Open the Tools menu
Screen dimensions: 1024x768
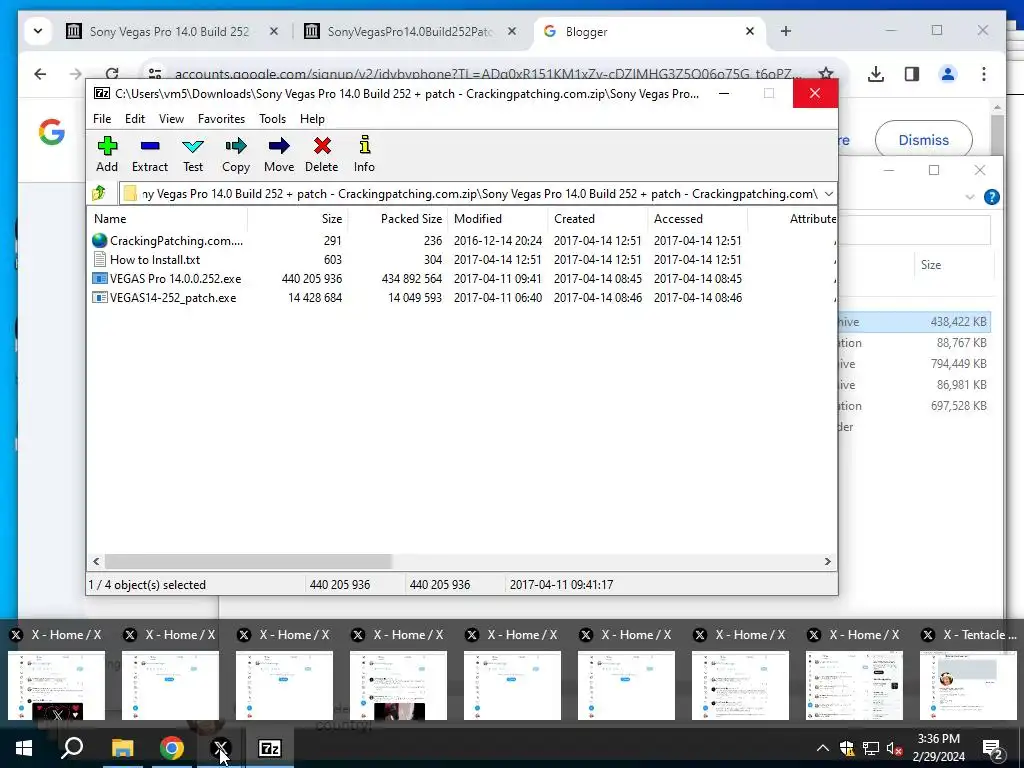(x=272, y=118)
